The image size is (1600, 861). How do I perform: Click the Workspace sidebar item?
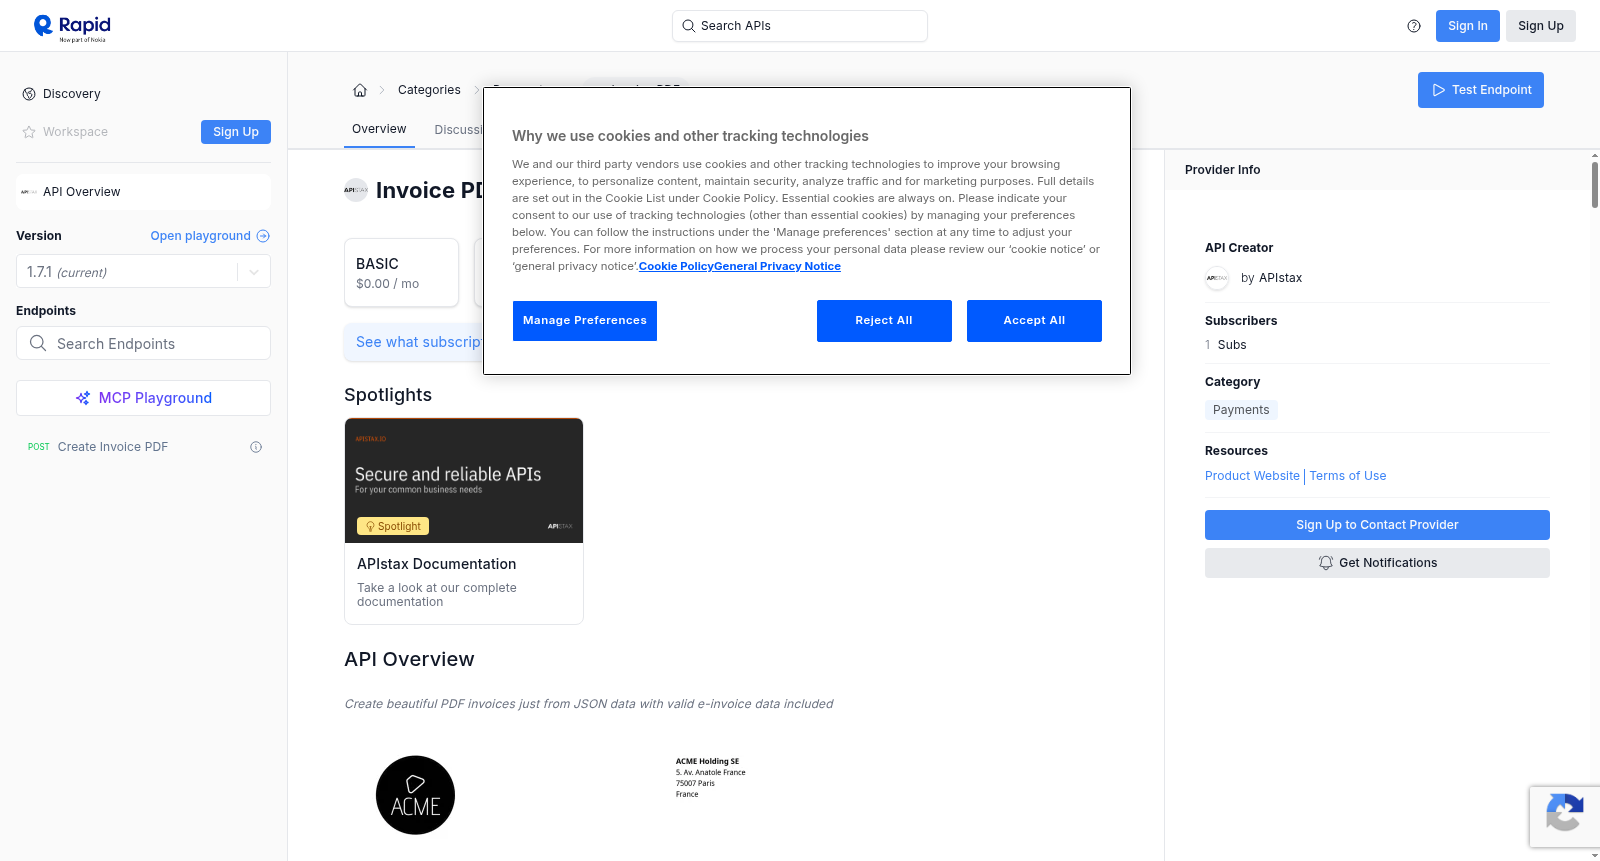[75, 132]
